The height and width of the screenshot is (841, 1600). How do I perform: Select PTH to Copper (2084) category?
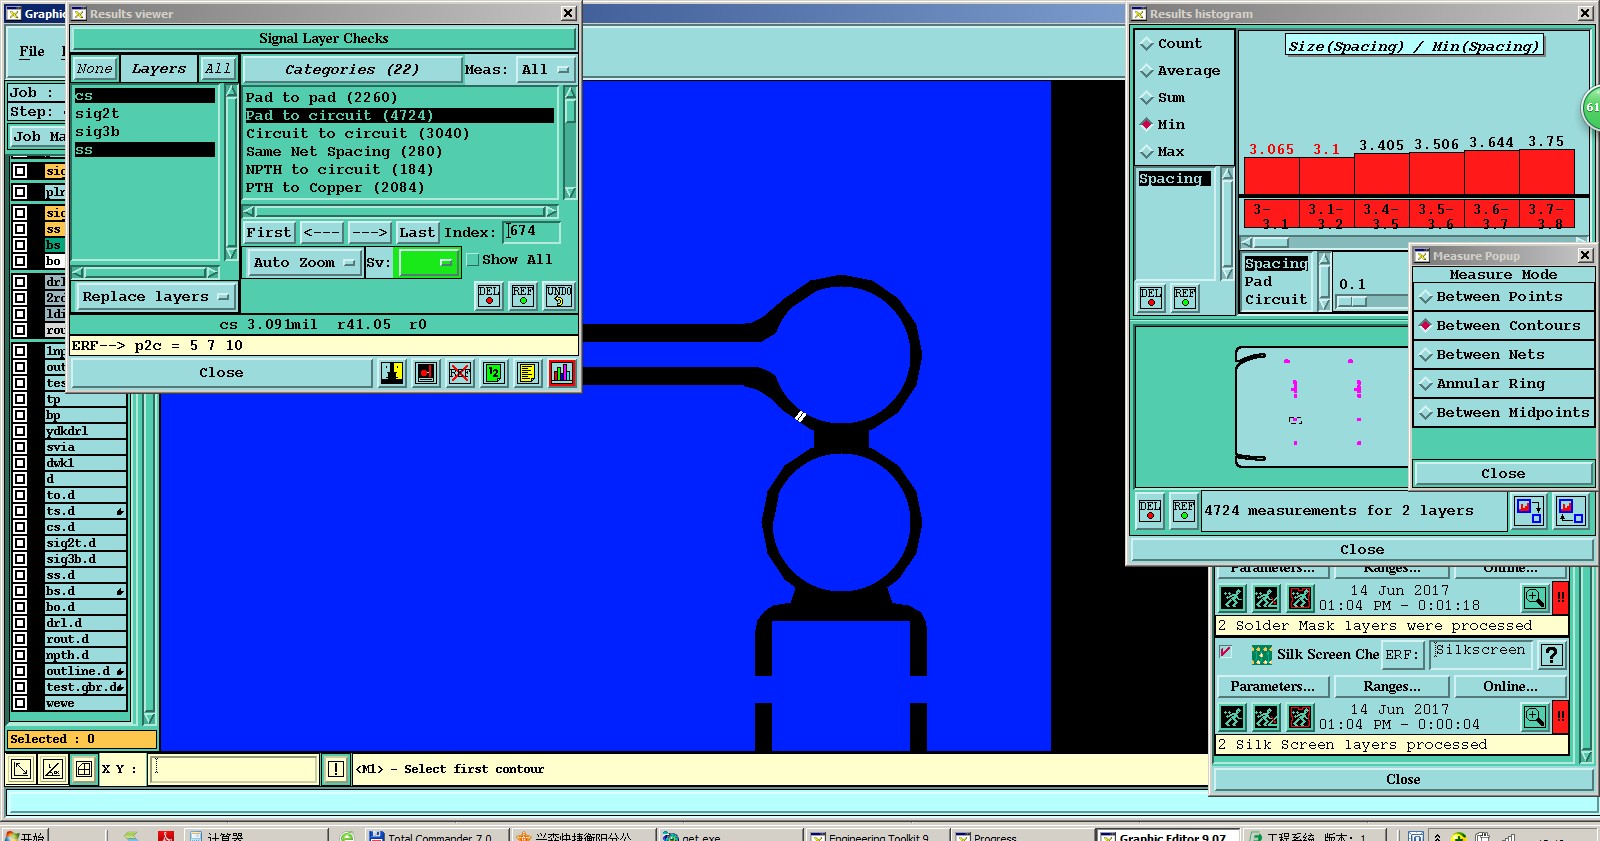tap(400, 187)
